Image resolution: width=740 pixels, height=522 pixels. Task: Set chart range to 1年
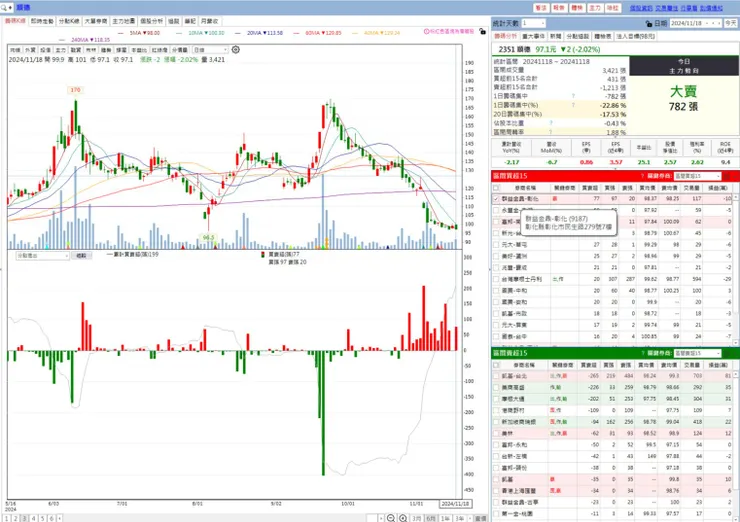[445, 518]
